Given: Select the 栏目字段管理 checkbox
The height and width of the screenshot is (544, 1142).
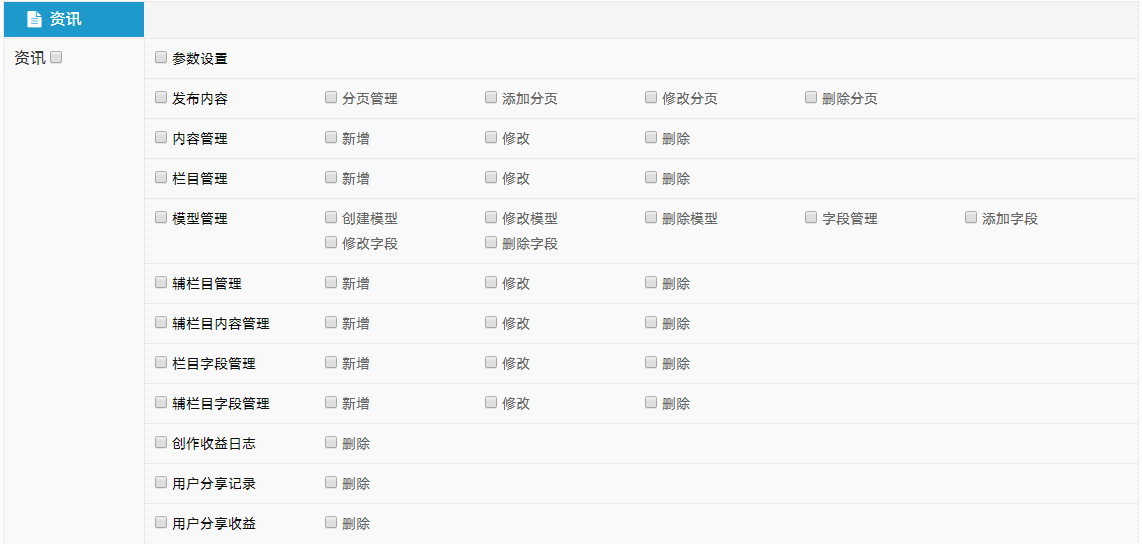Looking at the screenshot, I should 161,363.
